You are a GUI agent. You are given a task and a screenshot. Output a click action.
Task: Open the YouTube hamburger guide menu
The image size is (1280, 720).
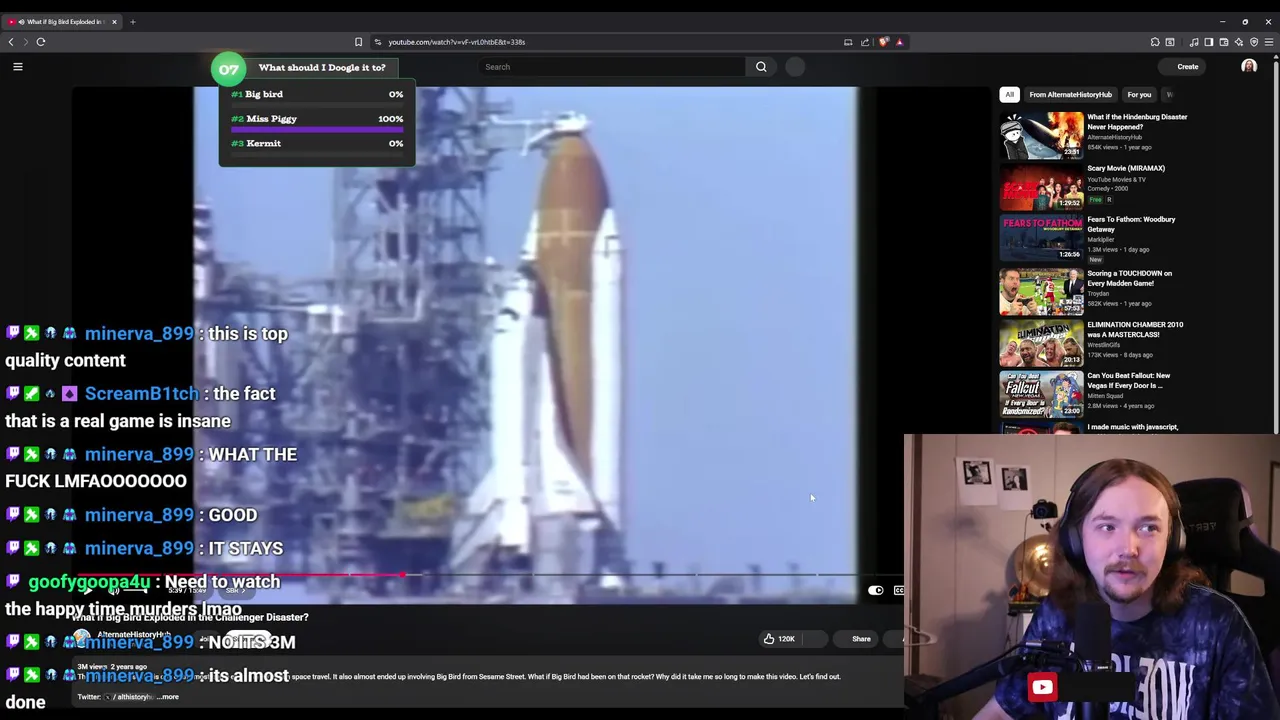[17, 67]
